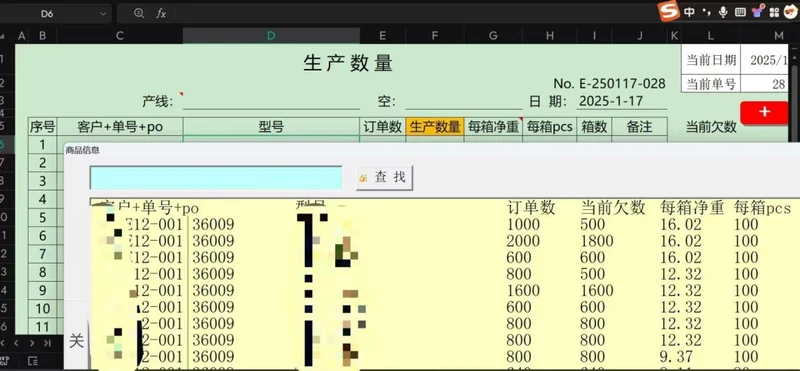
Task: Click the list panel icon in status bar
Action: coord(32,361)
